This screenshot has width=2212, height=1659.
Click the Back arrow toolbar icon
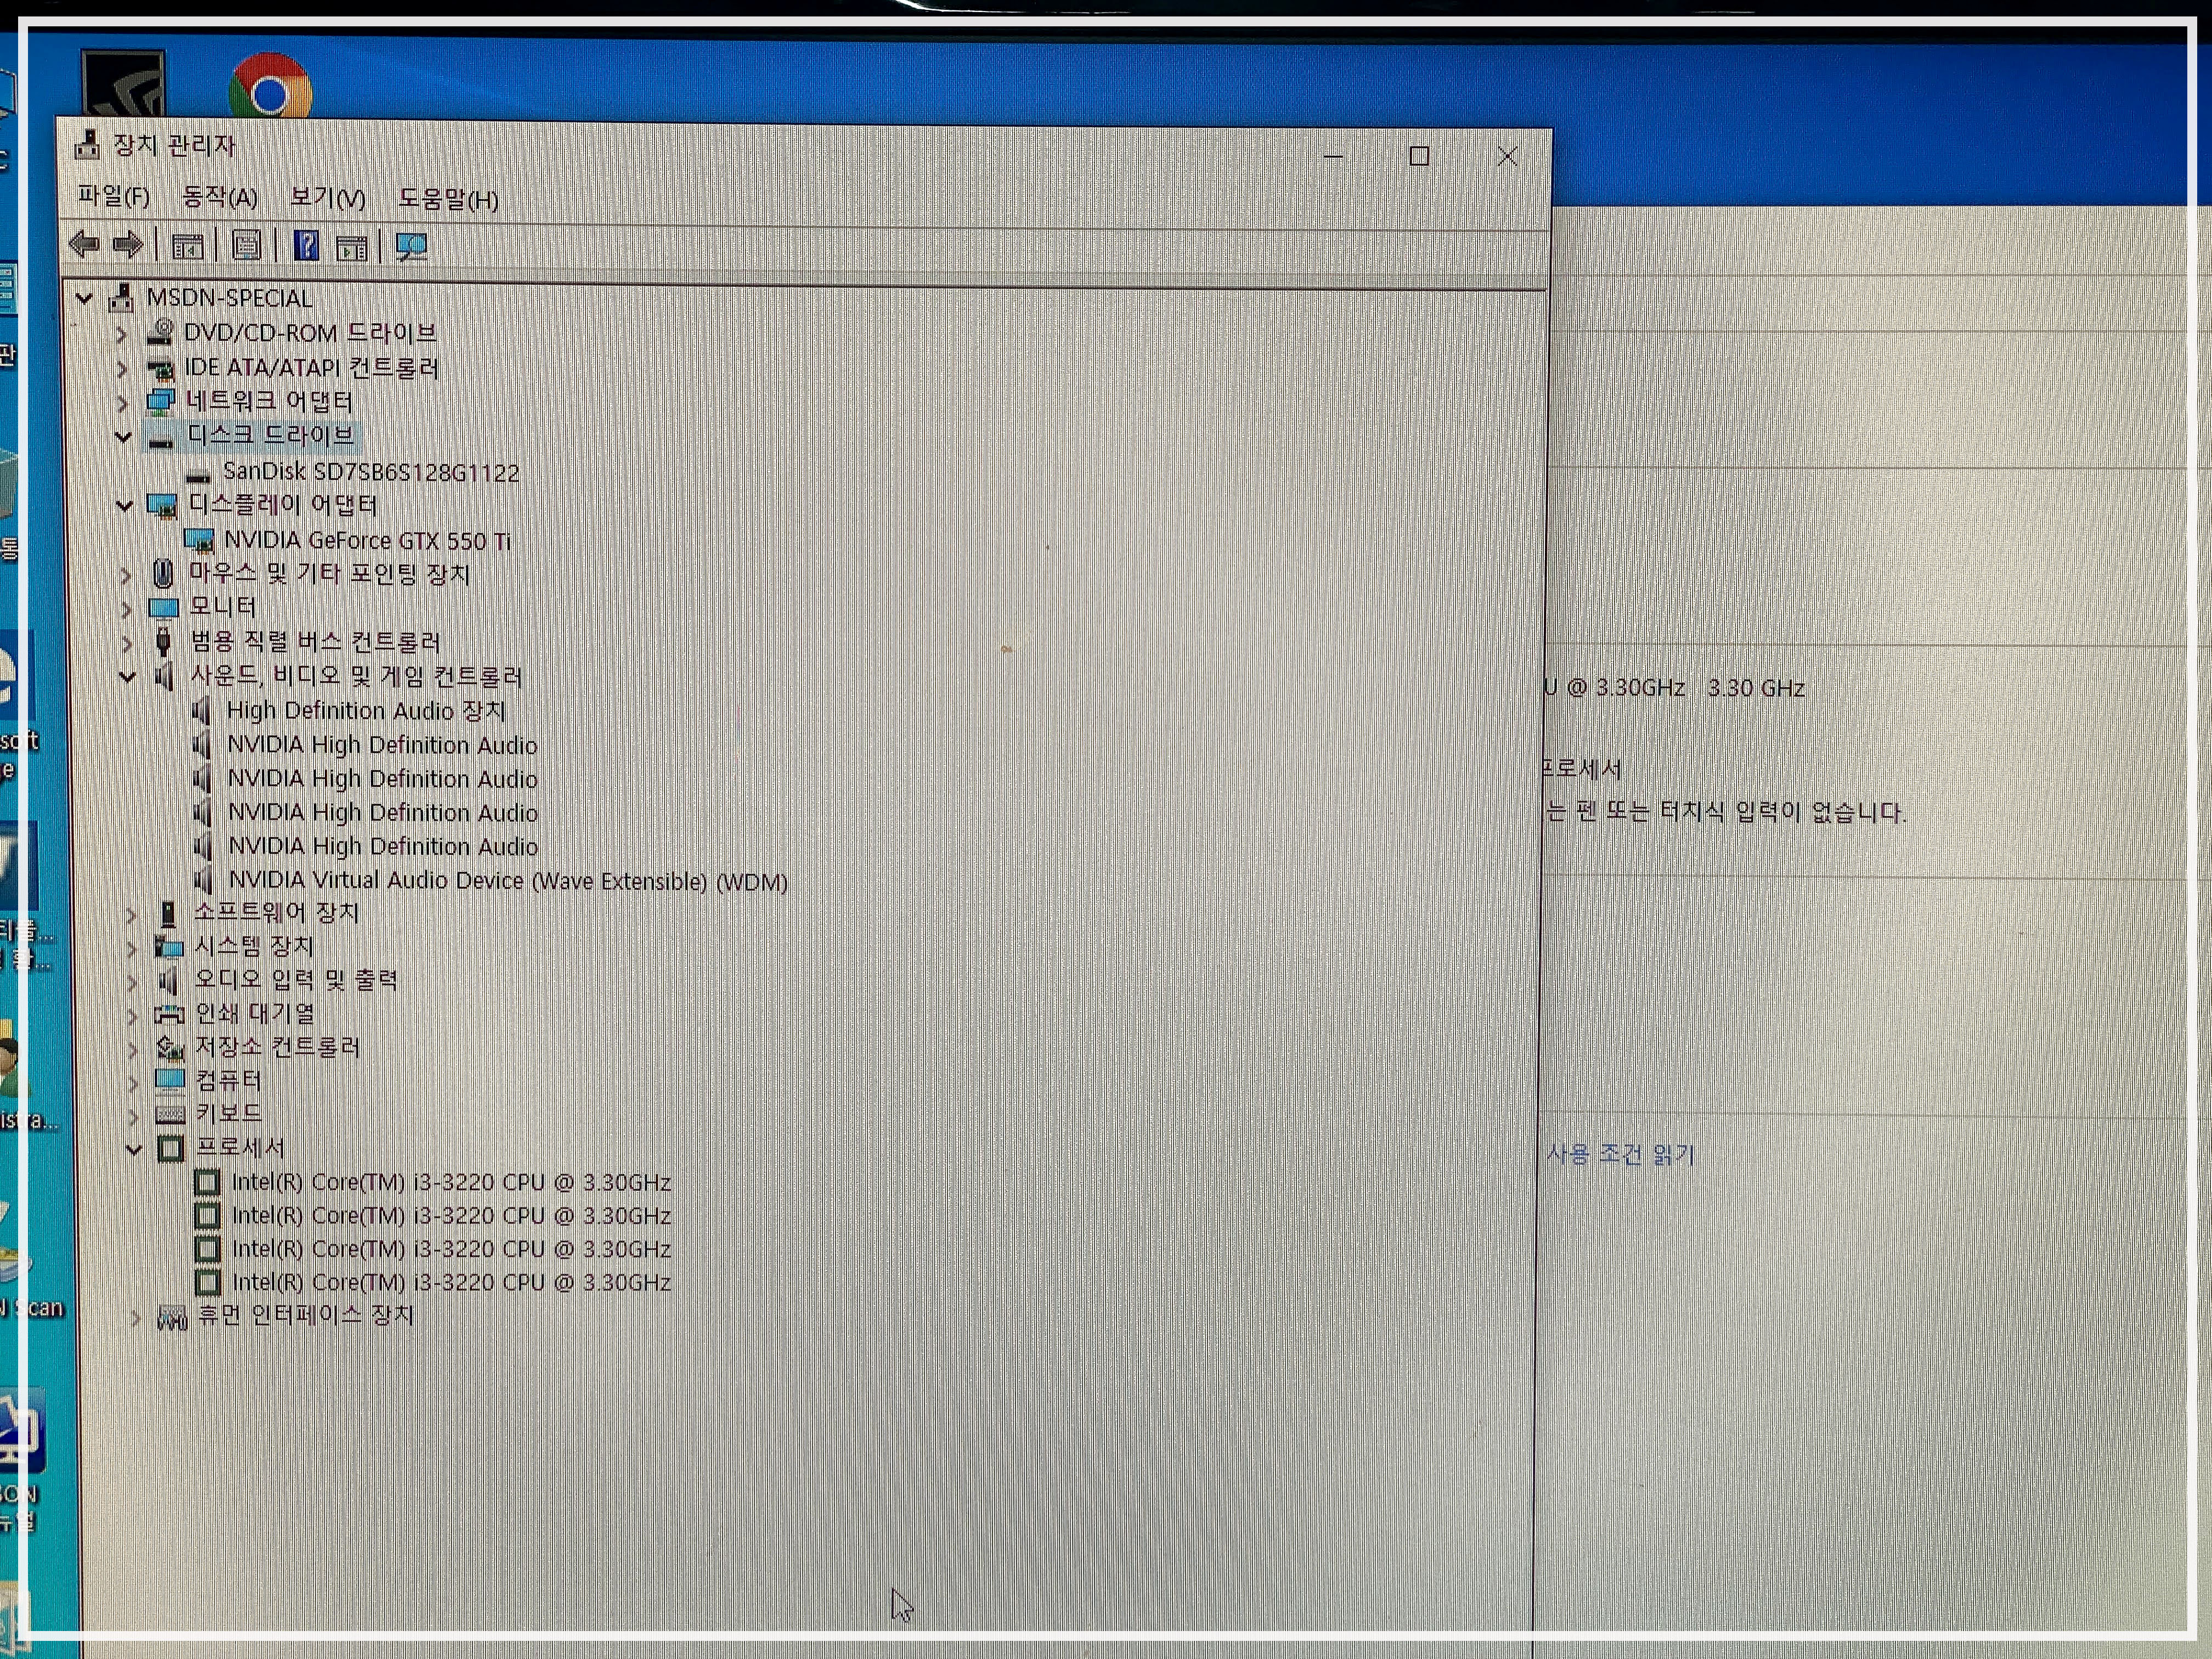(x=84, y=244)
